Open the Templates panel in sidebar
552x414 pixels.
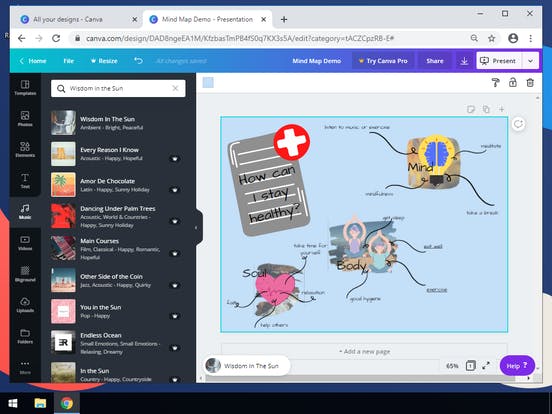[25, 88]
